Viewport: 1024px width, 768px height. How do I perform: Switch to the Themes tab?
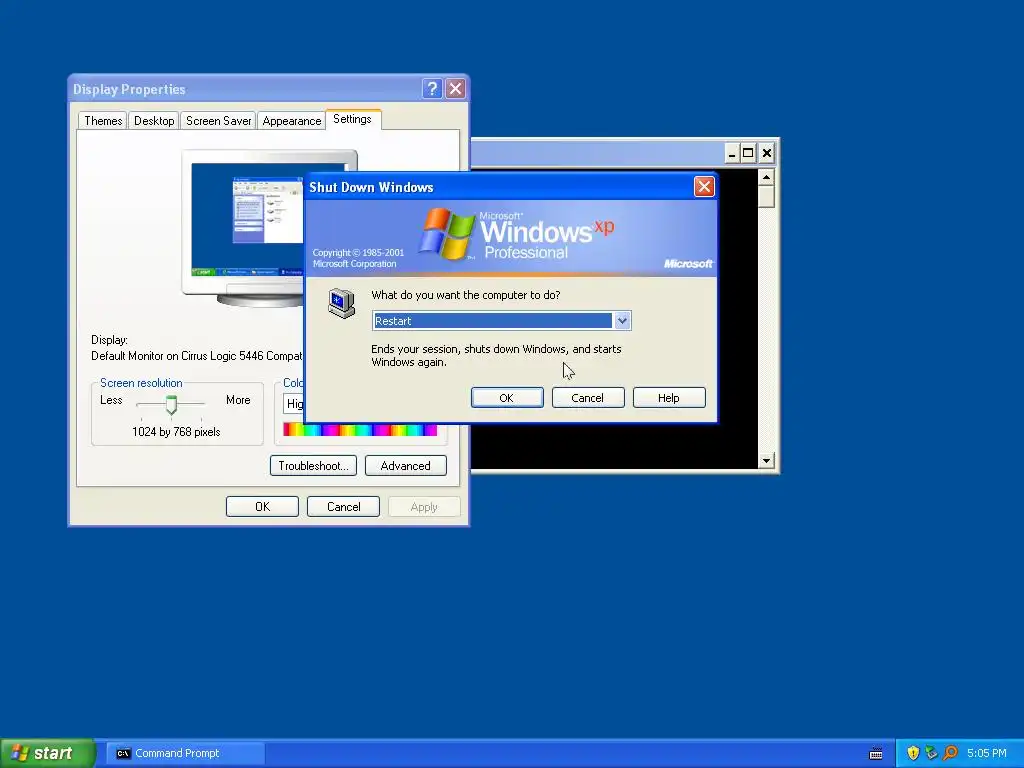pos(103,121)
